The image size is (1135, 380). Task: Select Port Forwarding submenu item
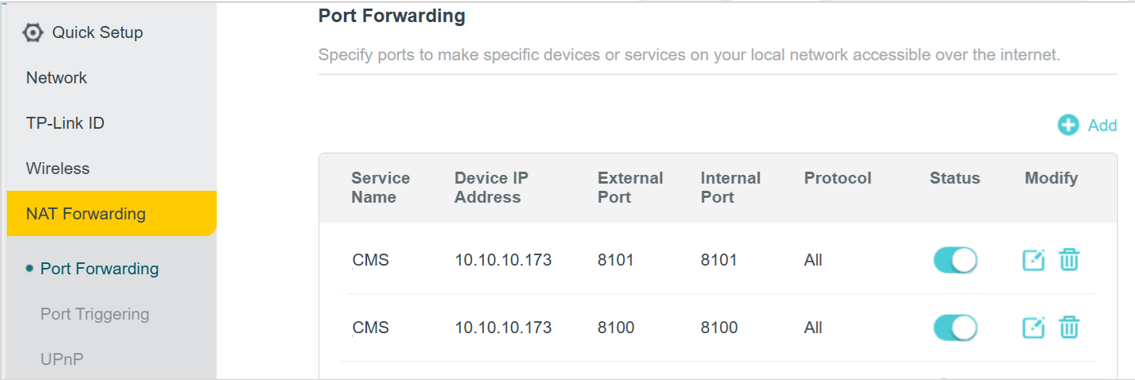coord(99,269)
